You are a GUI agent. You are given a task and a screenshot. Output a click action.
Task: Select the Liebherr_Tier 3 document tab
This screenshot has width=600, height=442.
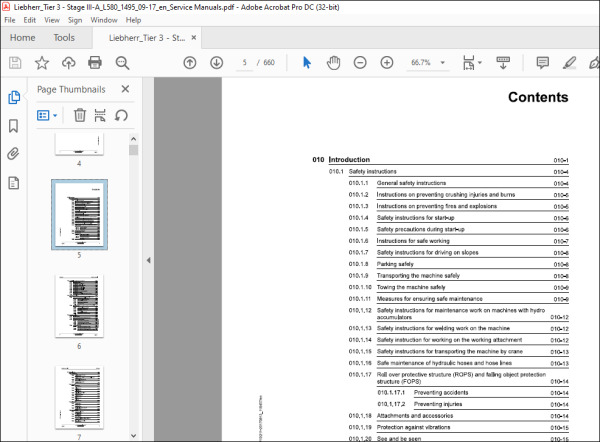tap(147, 38)
